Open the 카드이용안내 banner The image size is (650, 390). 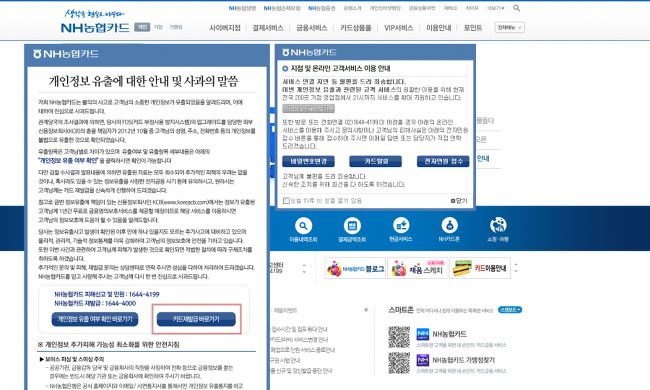pos(480,268)
